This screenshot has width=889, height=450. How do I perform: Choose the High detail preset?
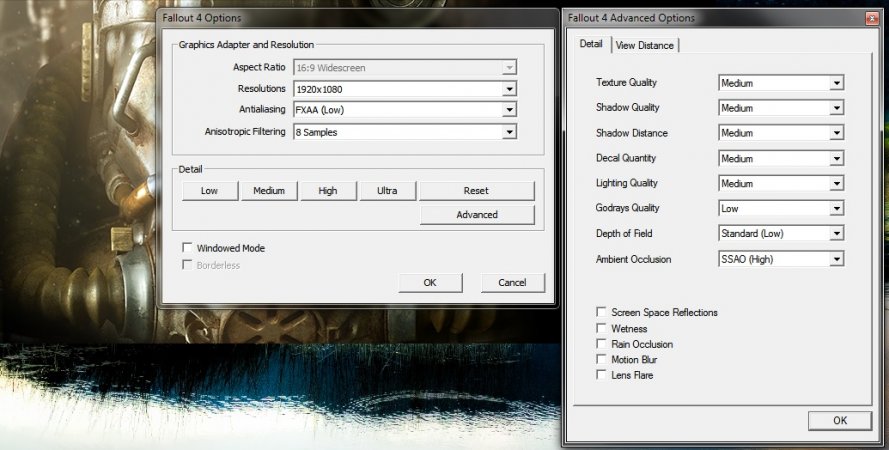(x=328, y=191)
